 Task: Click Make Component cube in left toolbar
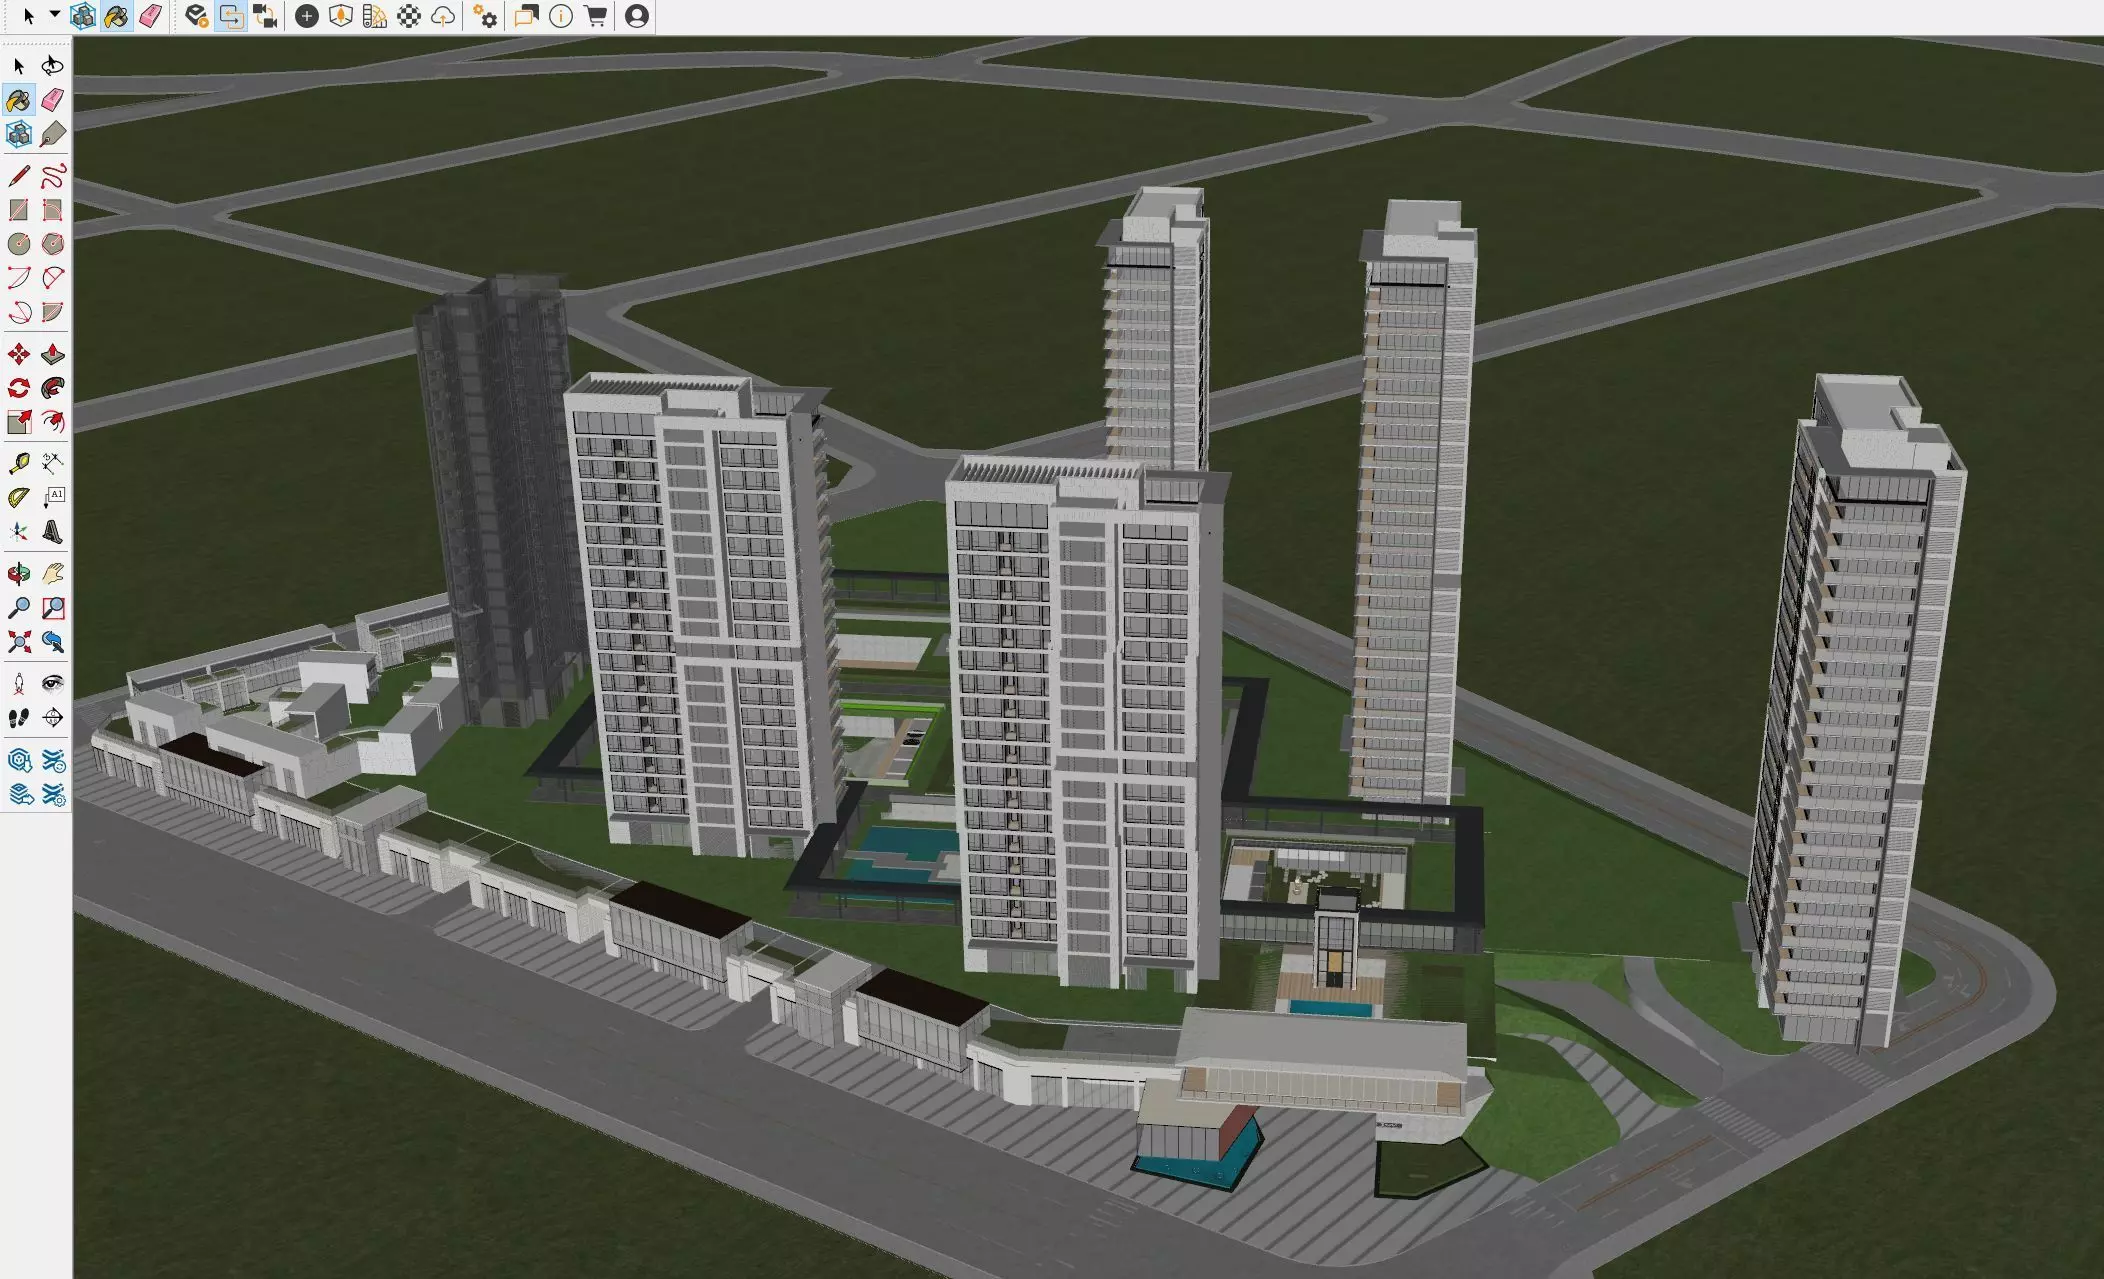pos(19,134)
